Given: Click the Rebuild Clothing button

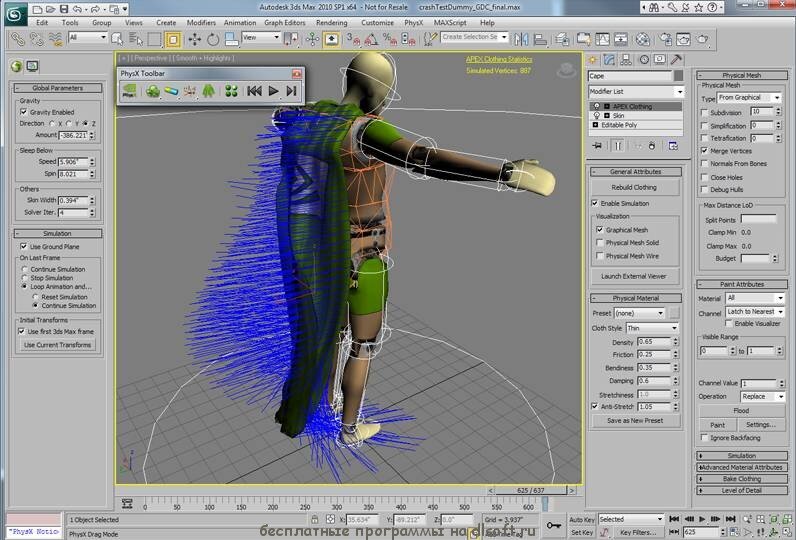Looking at the screenshot, I should [634, 187].
